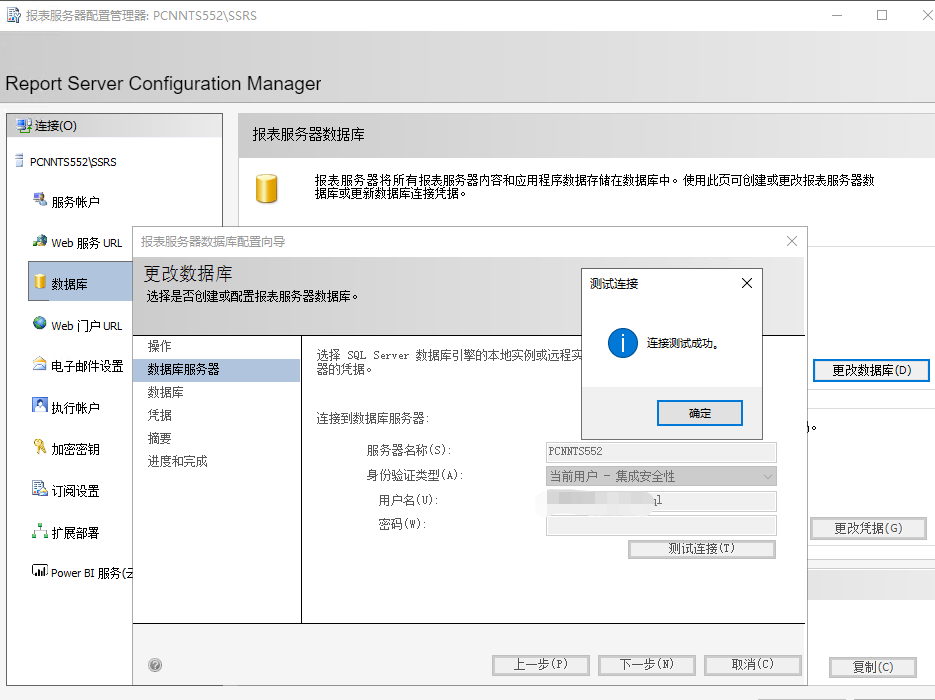Screen dimensions: 935x700
Task: Click the 更改数据库(D) button
Action: pos(871,370)
